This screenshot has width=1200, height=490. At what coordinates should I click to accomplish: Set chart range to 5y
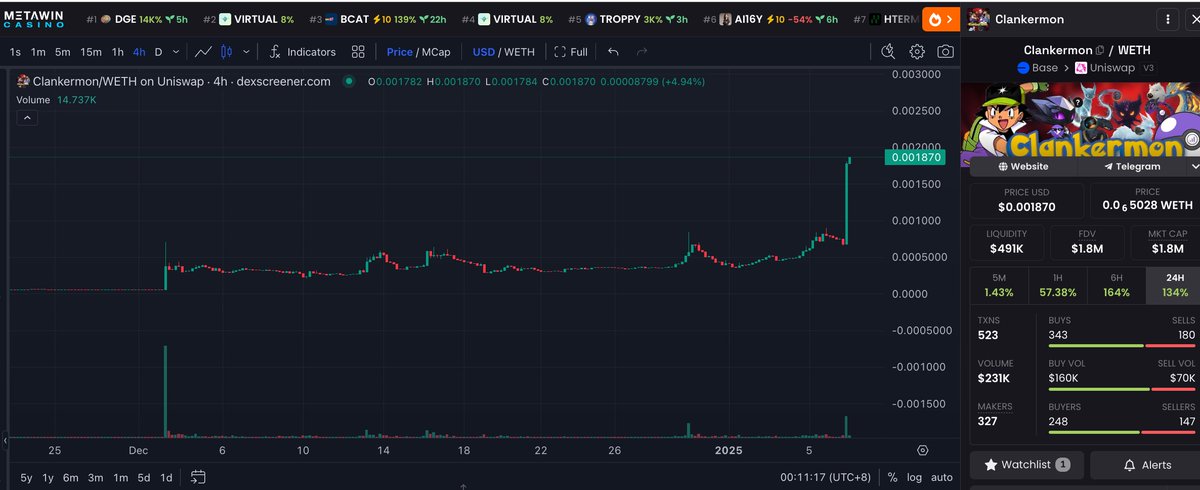tap(26, 477)
